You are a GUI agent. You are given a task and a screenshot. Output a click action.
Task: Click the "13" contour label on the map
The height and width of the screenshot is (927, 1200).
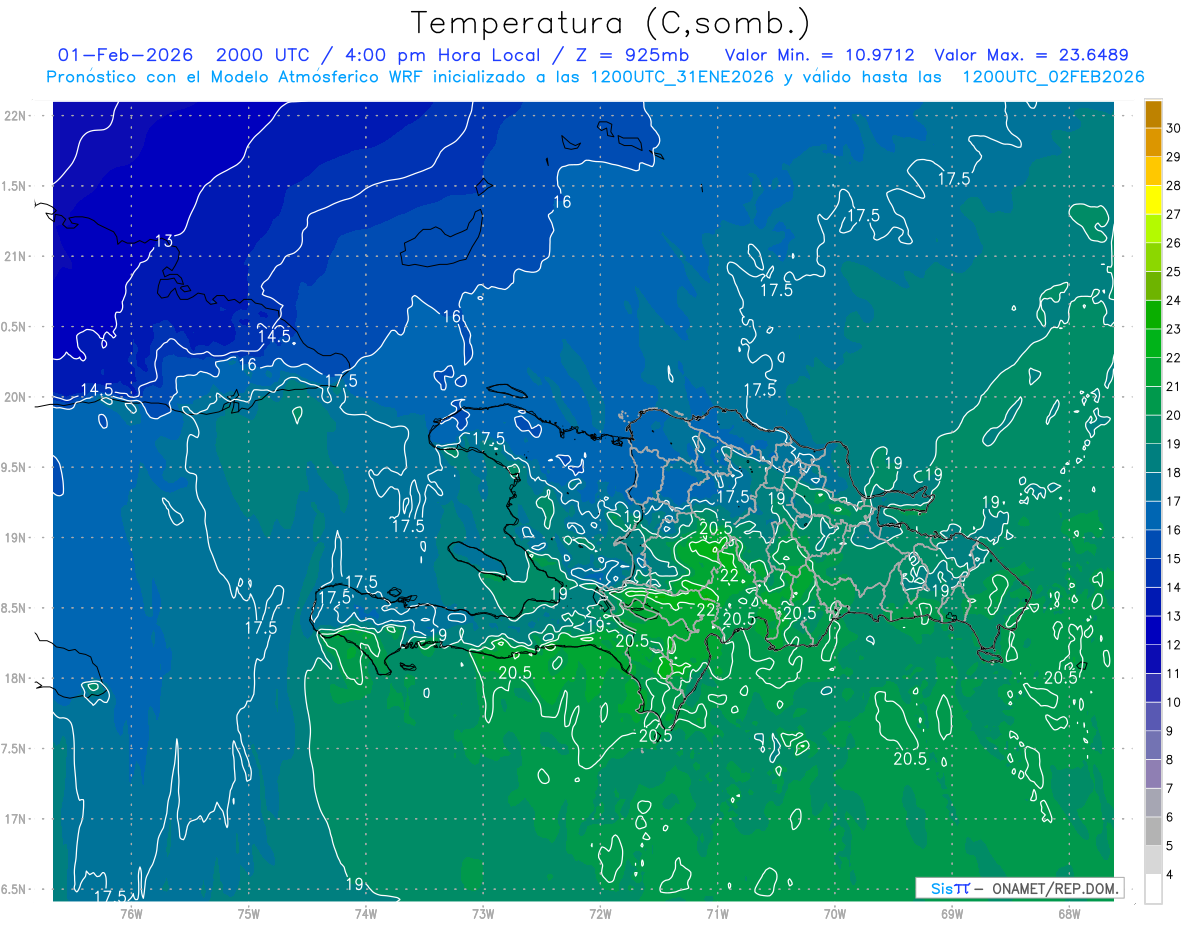pos(164,240)
